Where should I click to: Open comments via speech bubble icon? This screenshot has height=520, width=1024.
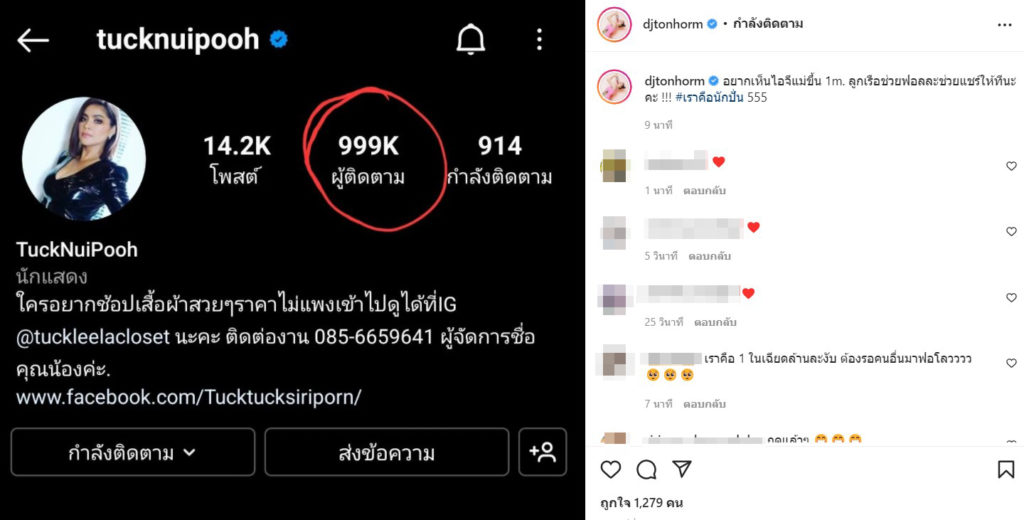[647, 469]
